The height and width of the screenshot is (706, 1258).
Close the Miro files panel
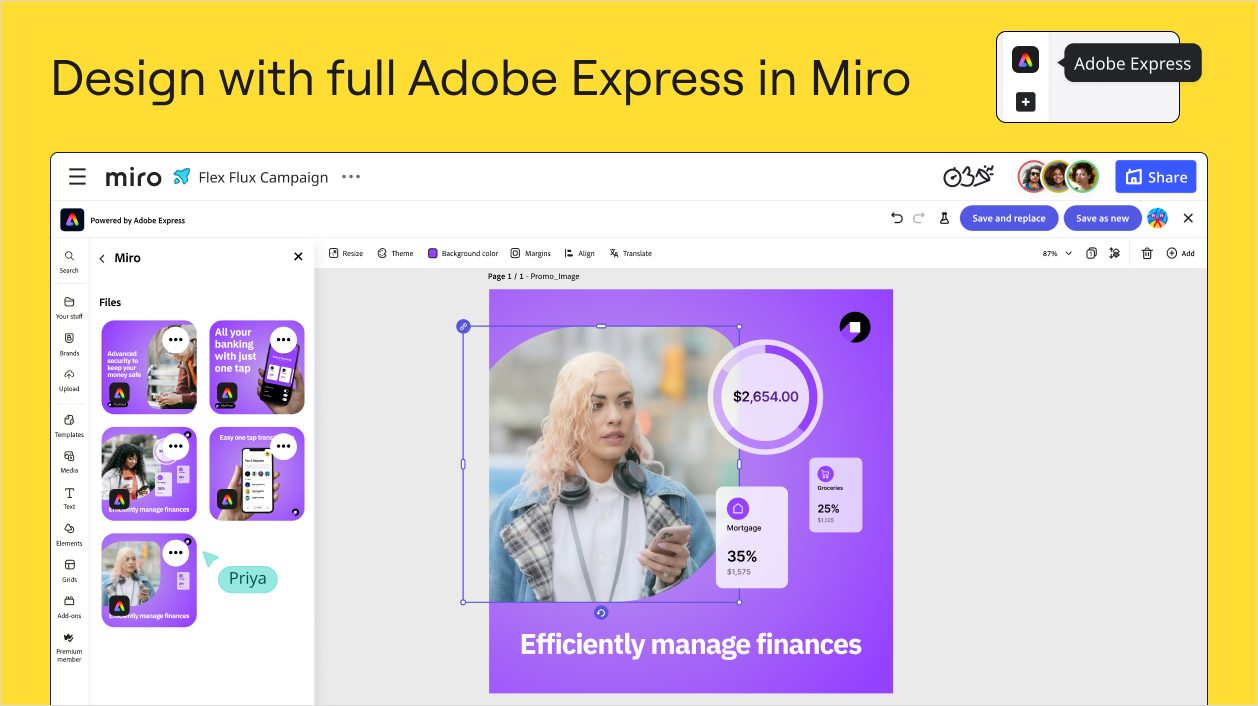(x=298, y=257)
